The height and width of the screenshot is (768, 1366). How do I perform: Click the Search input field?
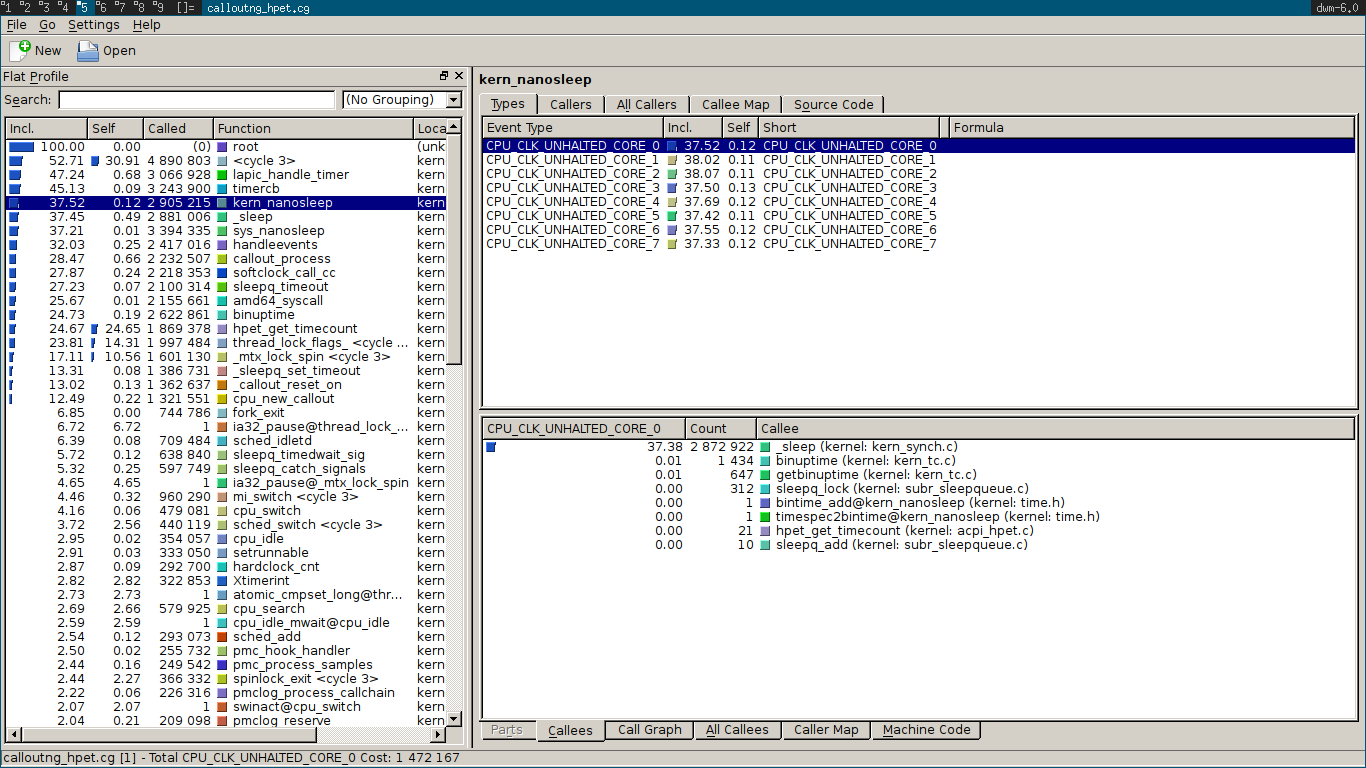[197, 100]
